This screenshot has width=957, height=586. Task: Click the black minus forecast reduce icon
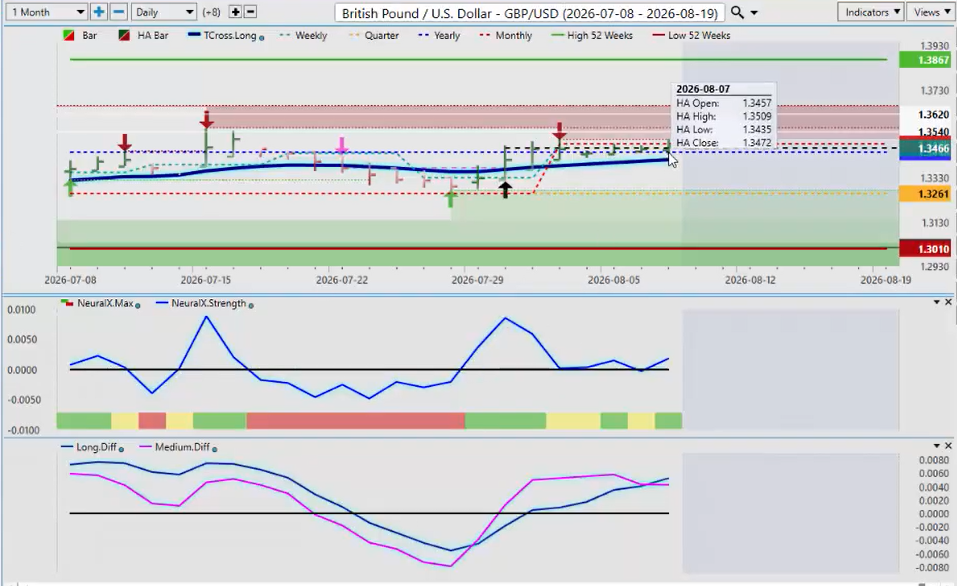(250, 12)
